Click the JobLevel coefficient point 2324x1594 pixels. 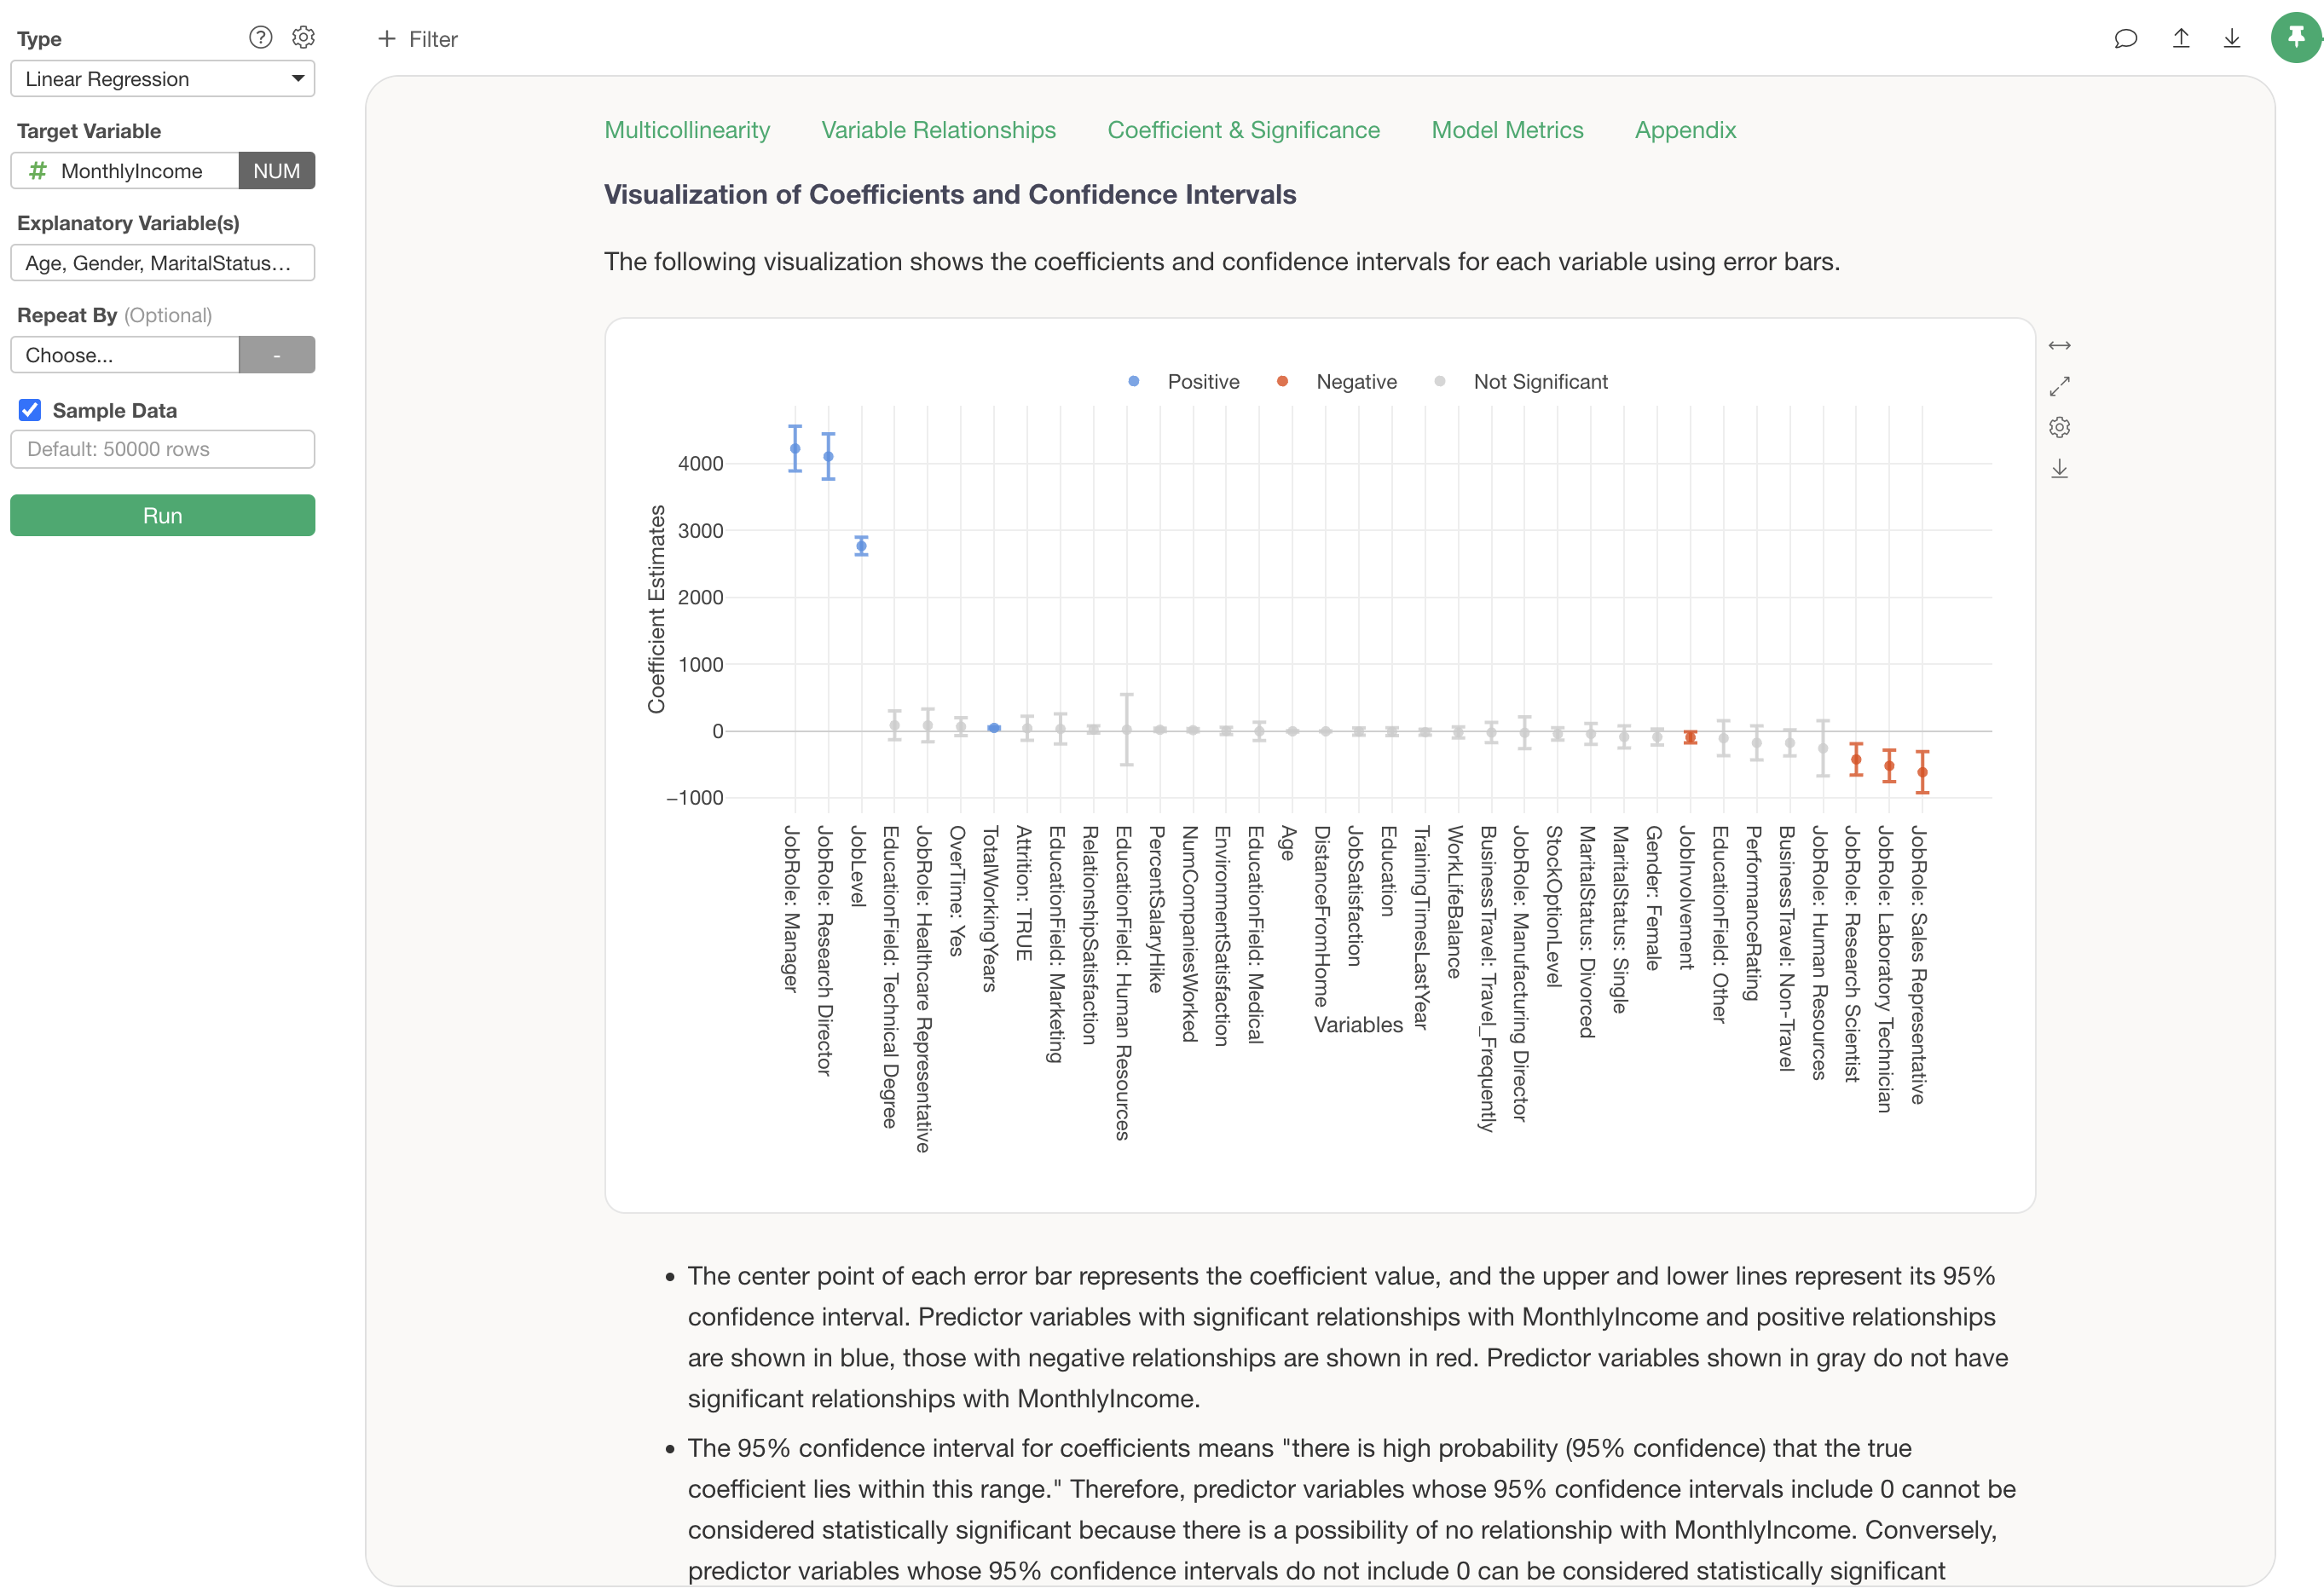[861, 546]
